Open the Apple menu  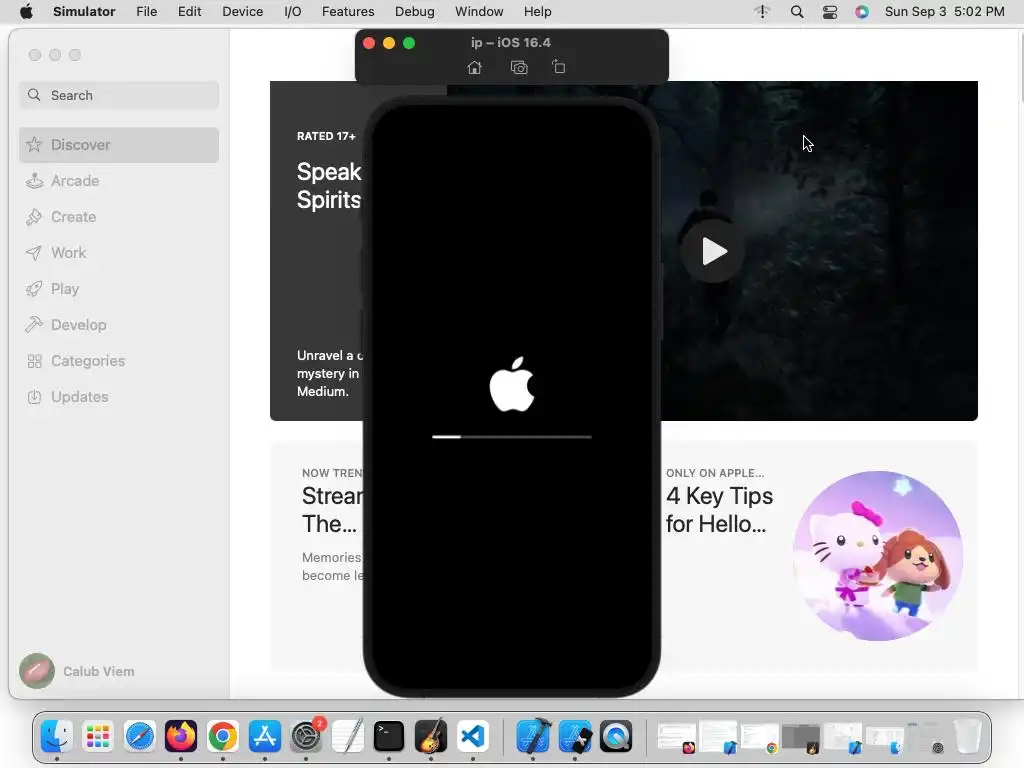click(26, 12)
